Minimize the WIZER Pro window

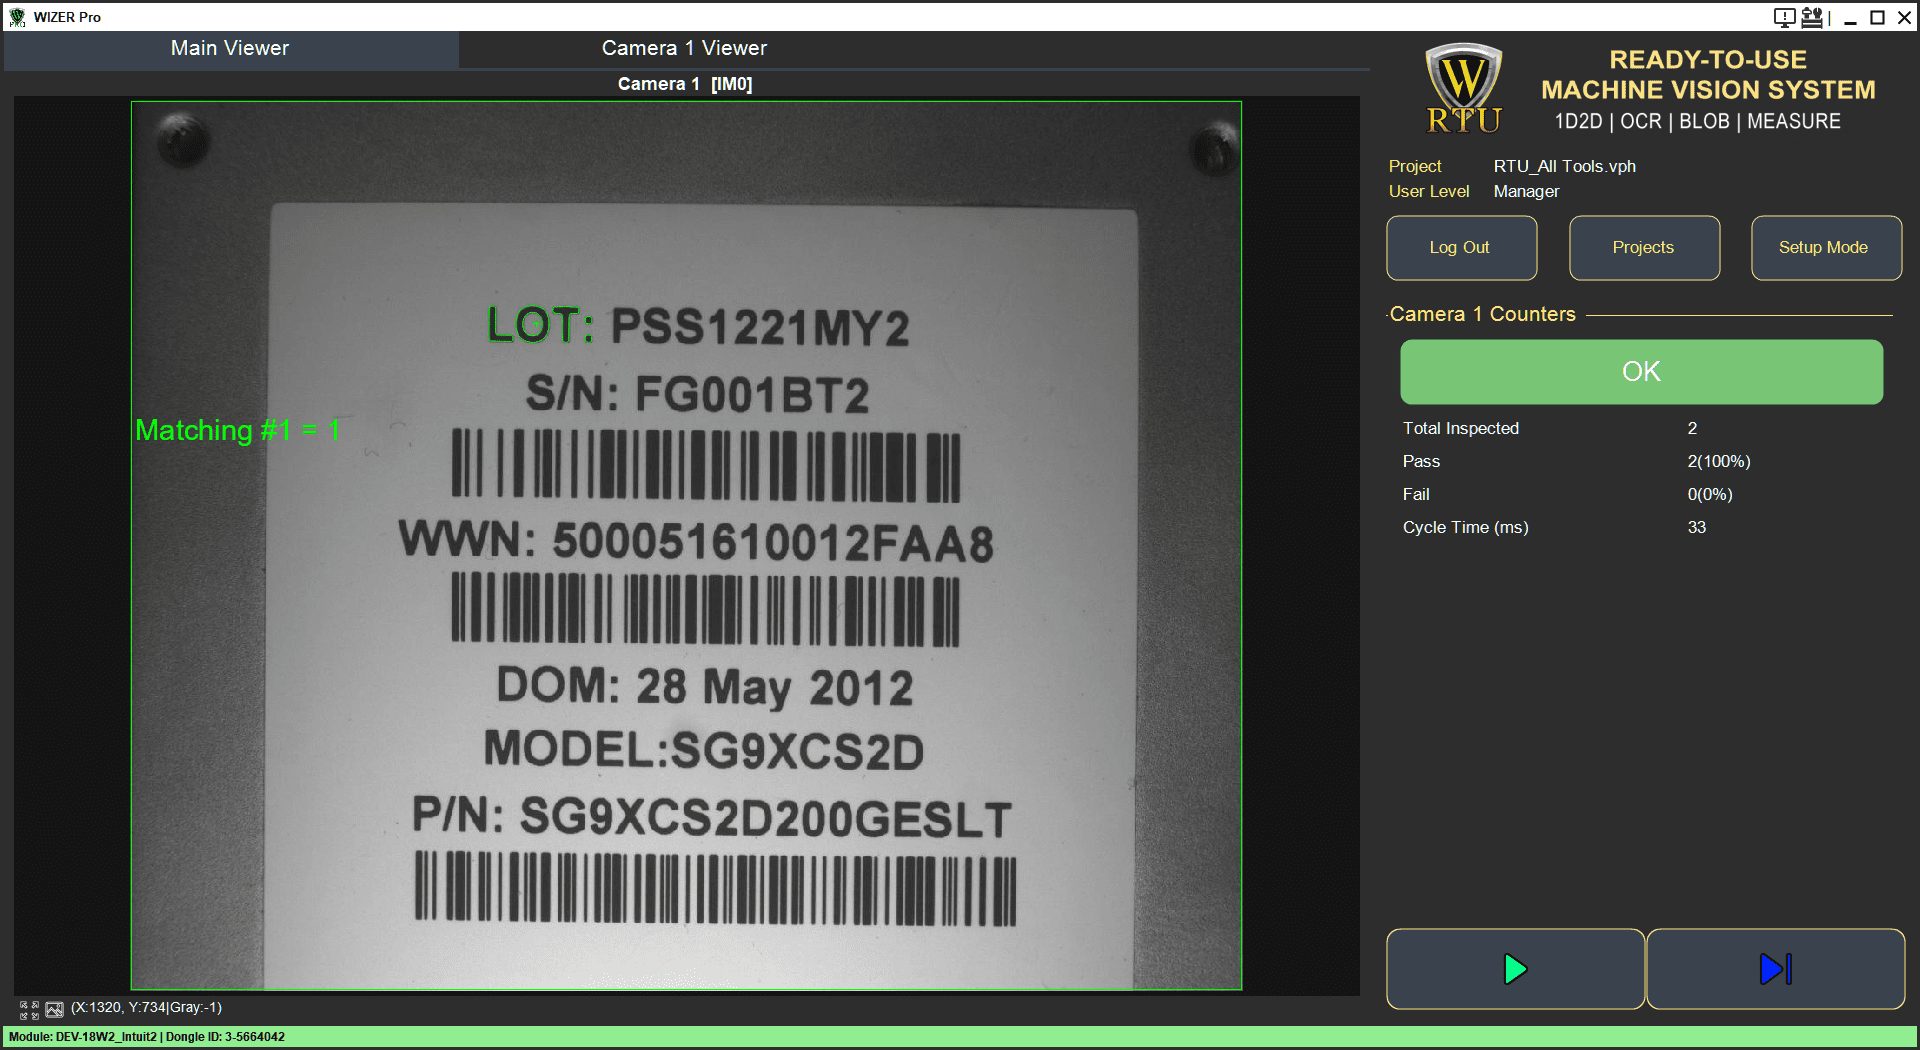[x=1851, y=17]
